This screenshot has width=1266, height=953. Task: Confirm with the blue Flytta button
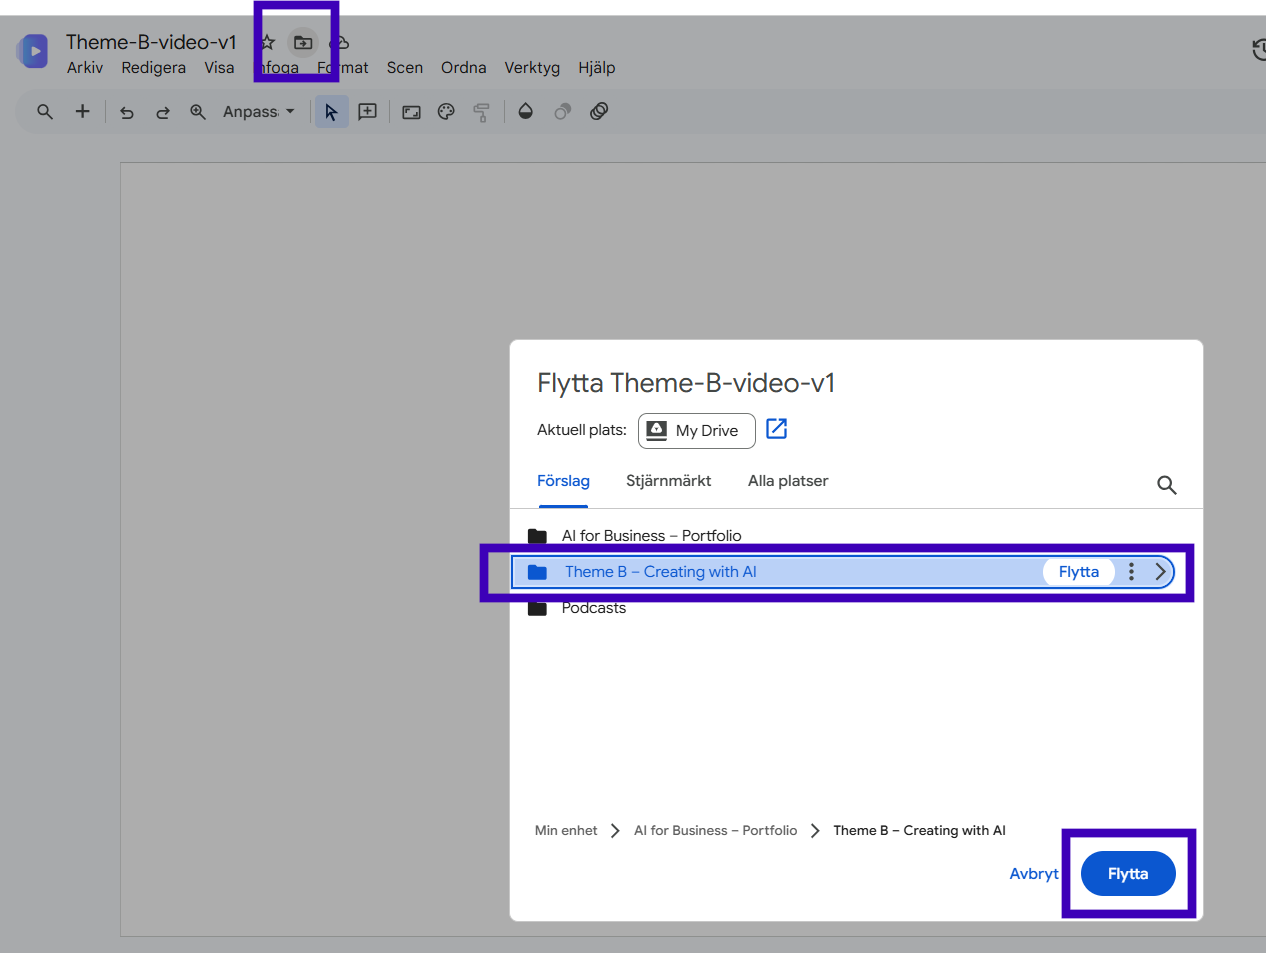point(1128,874)
